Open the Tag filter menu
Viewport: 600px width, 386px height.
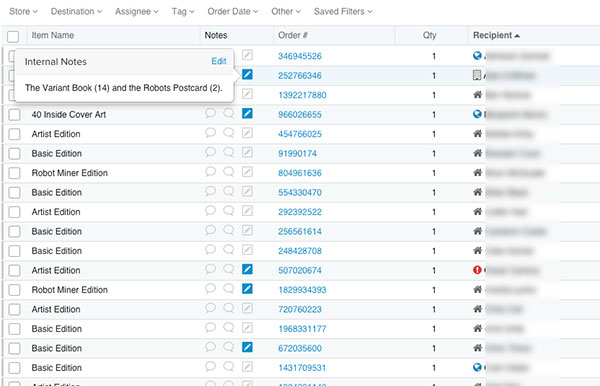coord(183,11)
